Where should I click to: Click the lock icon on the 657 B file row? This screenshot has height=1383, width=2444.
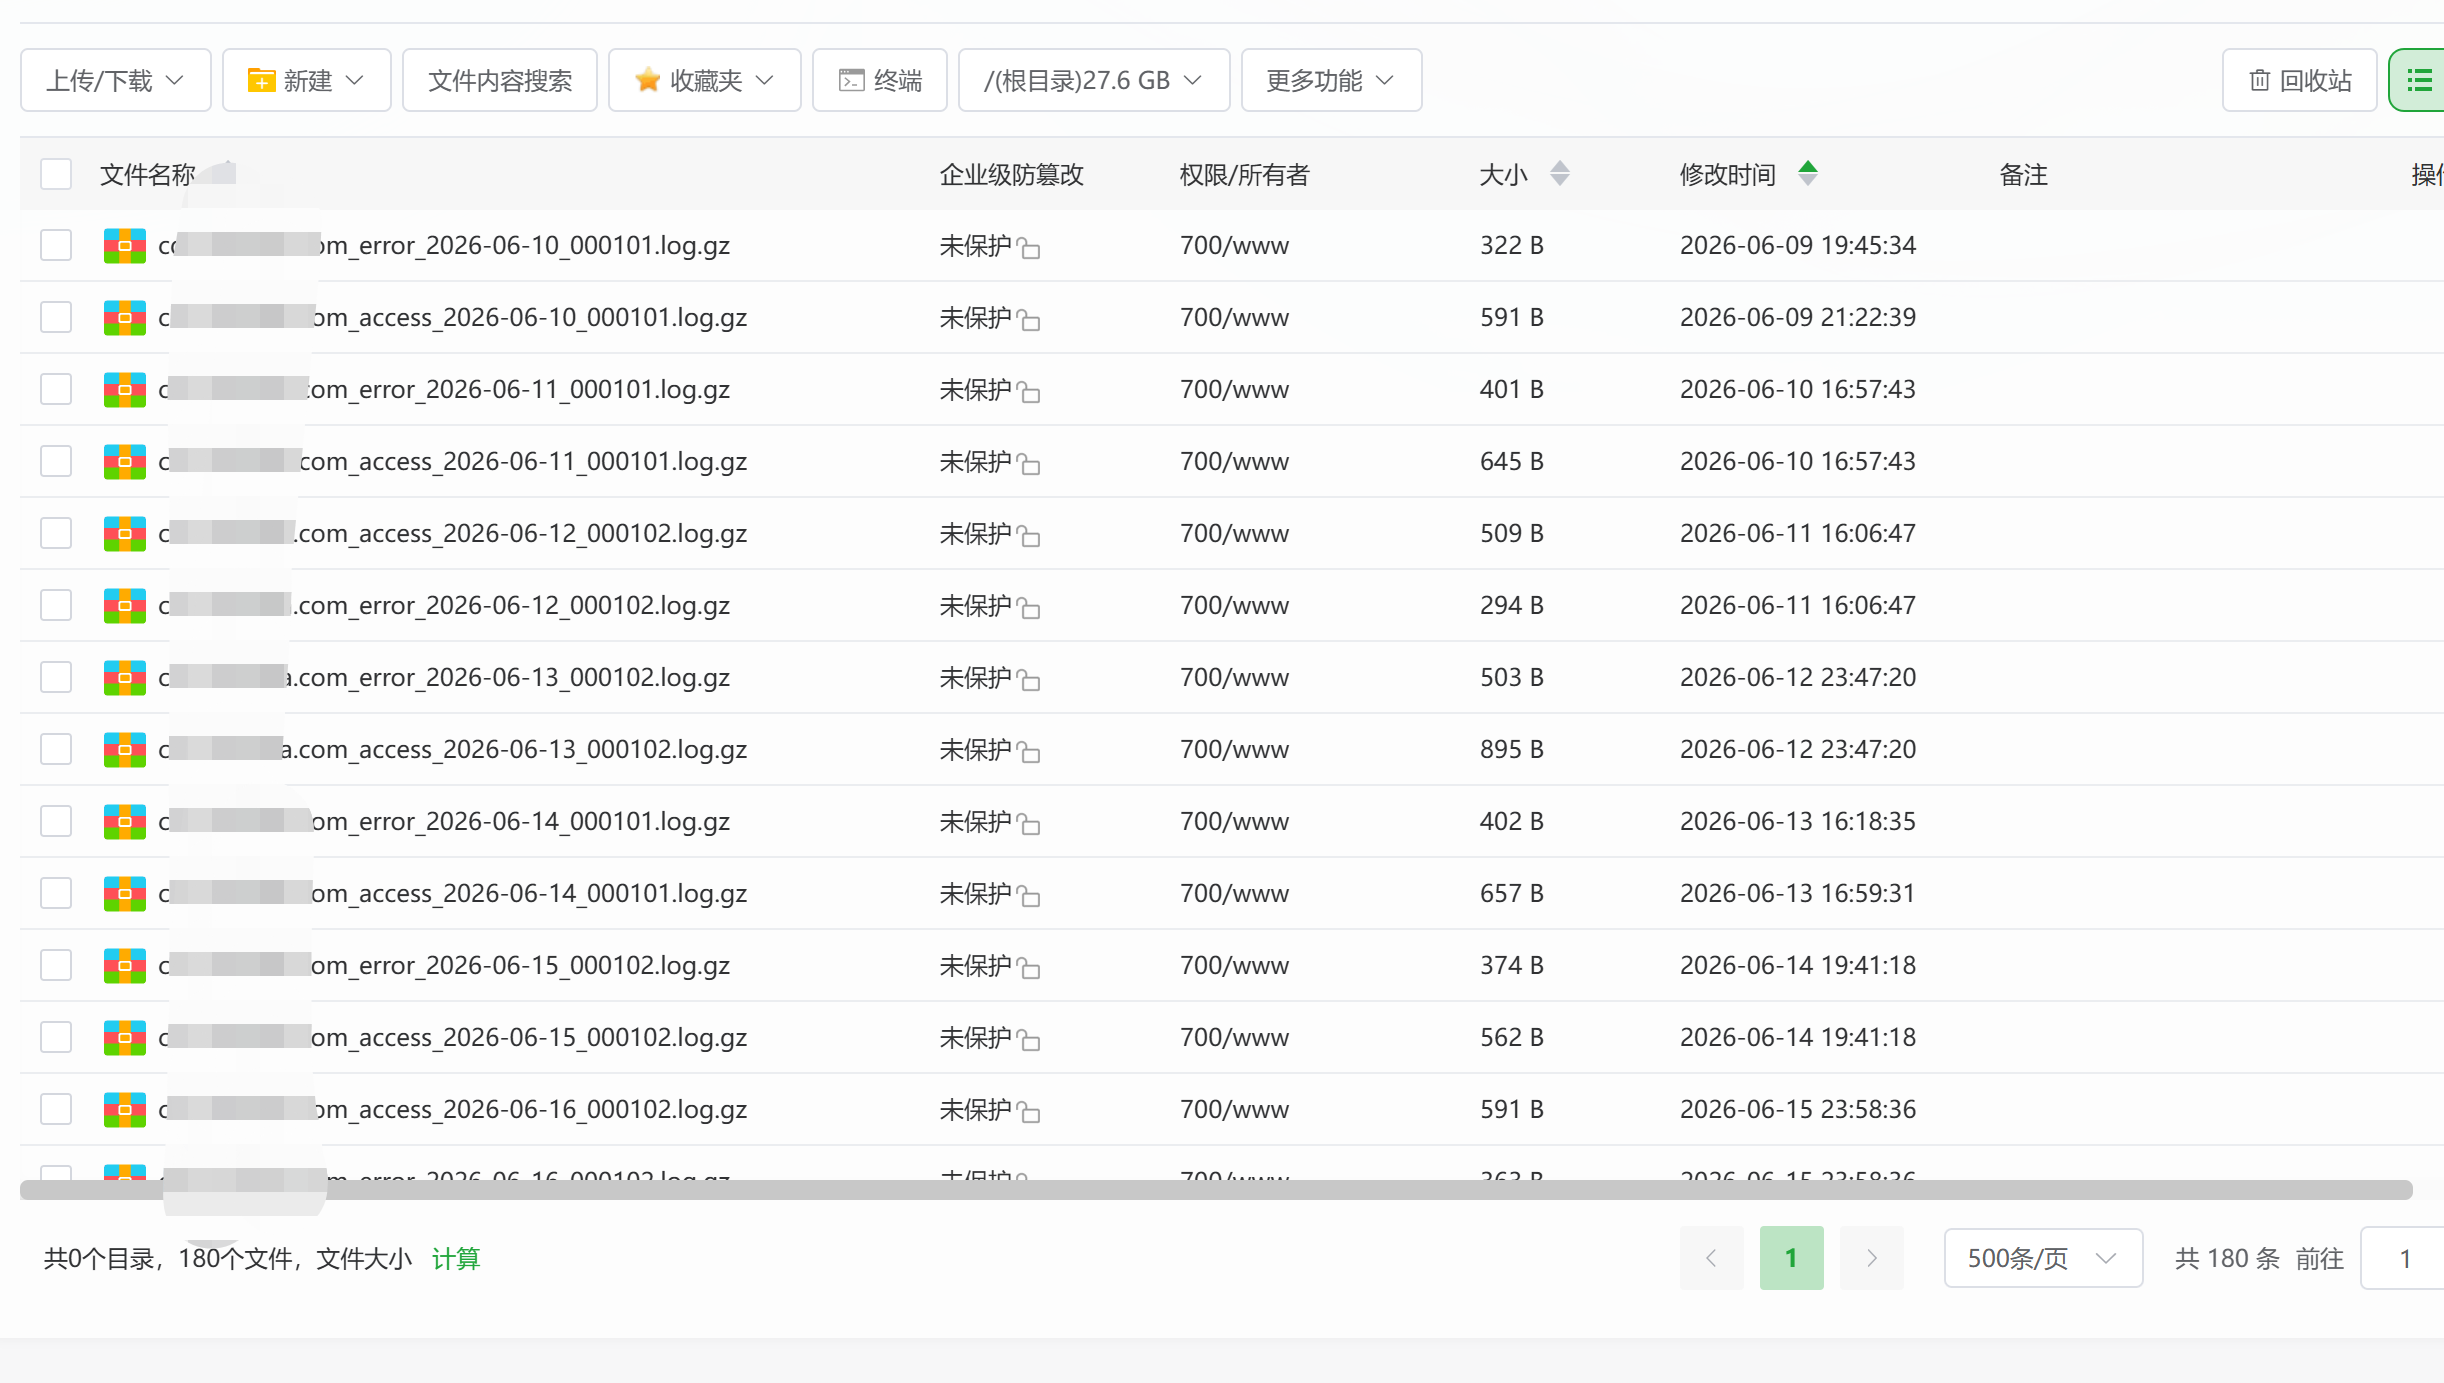(x=1029, y=896)
